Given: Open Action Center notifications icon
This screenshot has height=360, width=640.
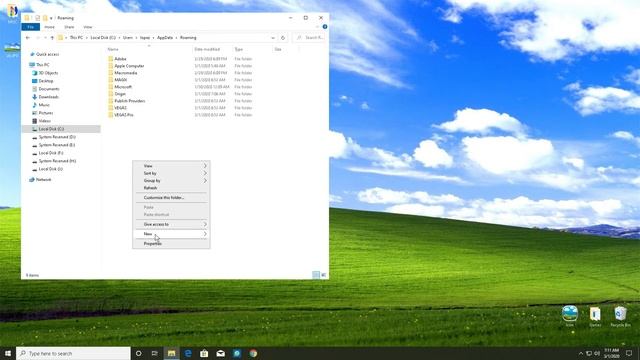Looking at the screenshot, I should pos(629,353).
